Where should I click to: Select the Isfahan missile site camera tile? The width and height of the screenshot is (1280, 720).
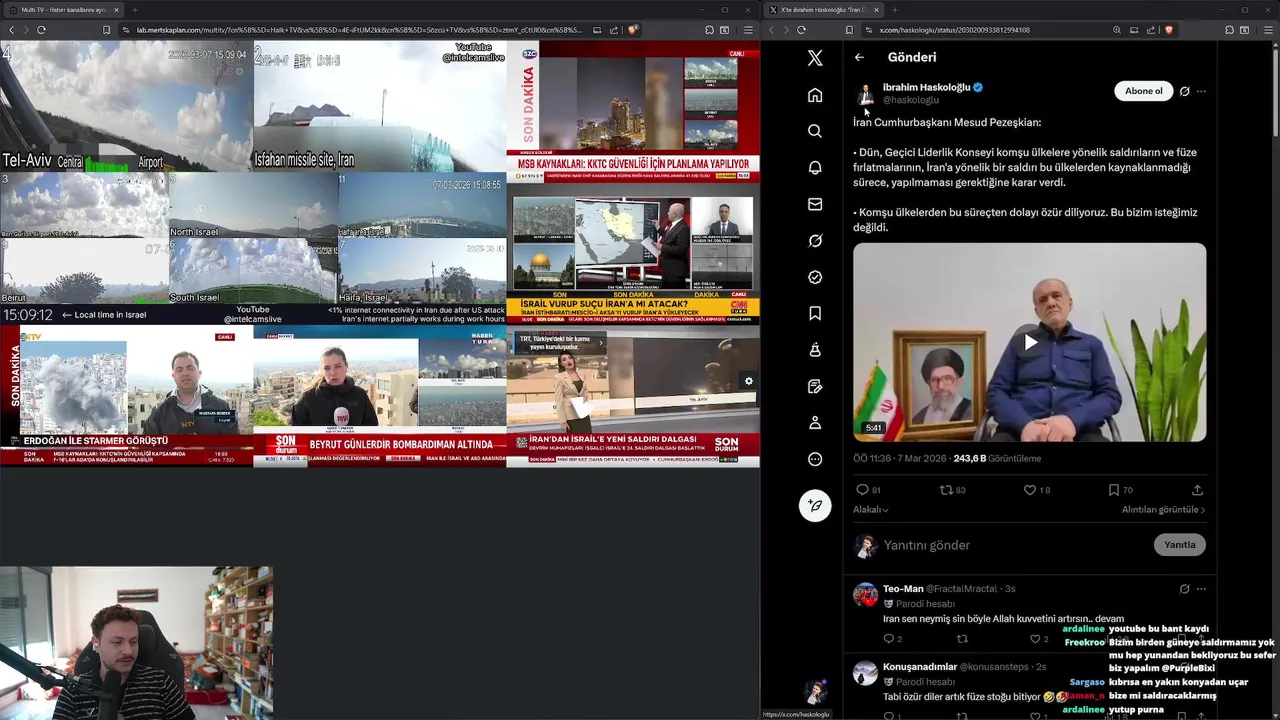click(x=379, y=106)
